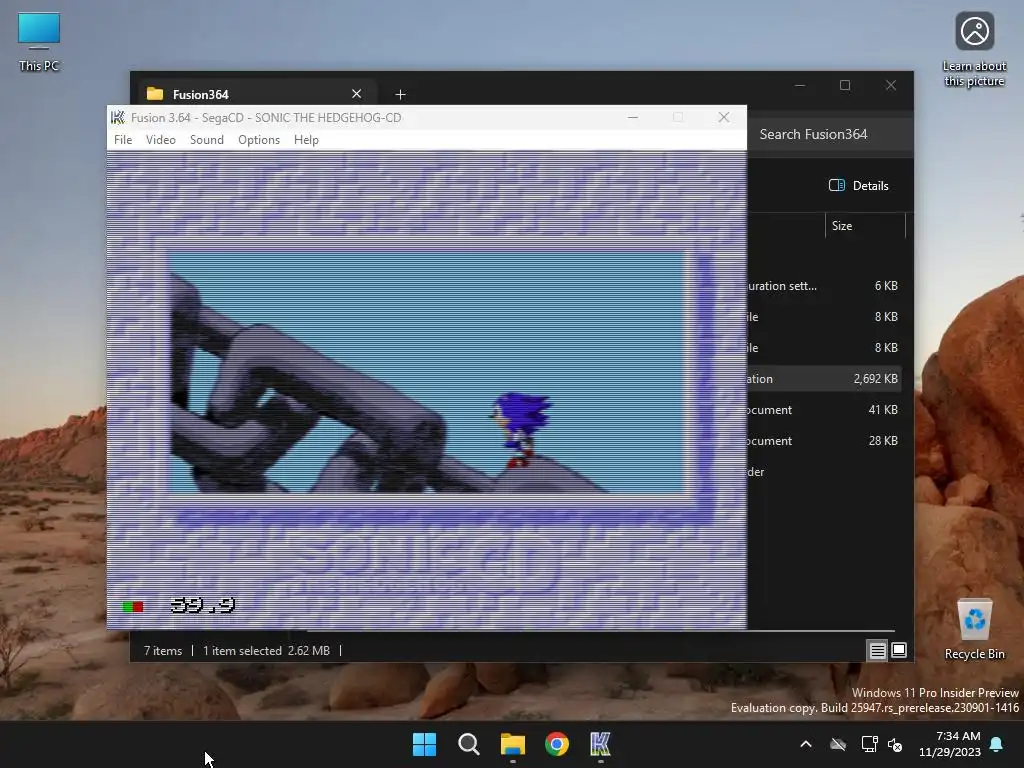Screen dimensions: 1024x768
Task: Open the Windows Start menu
Action: pos(424,744)
